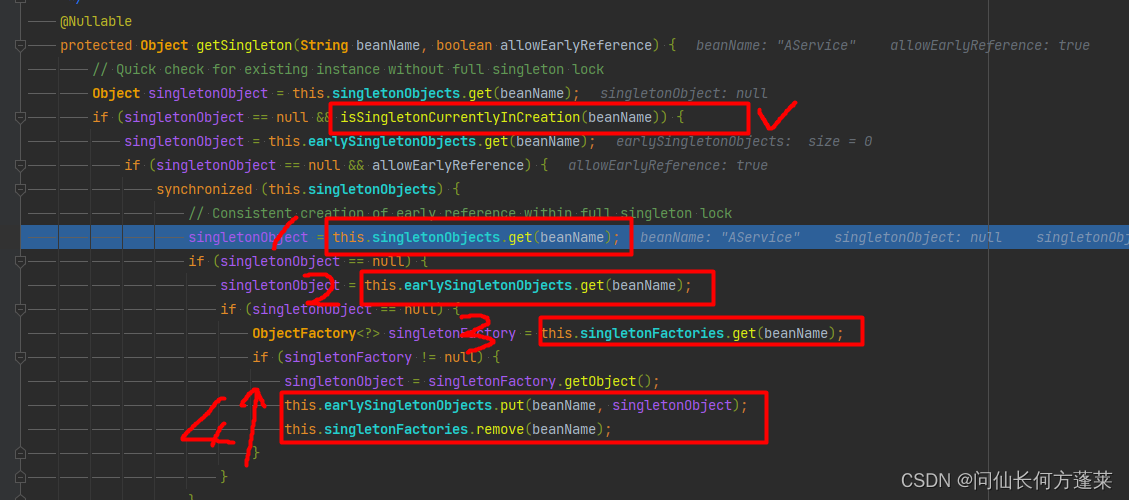Collapse the singletonFactory != null if-block fold
The width and height of the screenshot is (1129, 500).
point(20,357)
